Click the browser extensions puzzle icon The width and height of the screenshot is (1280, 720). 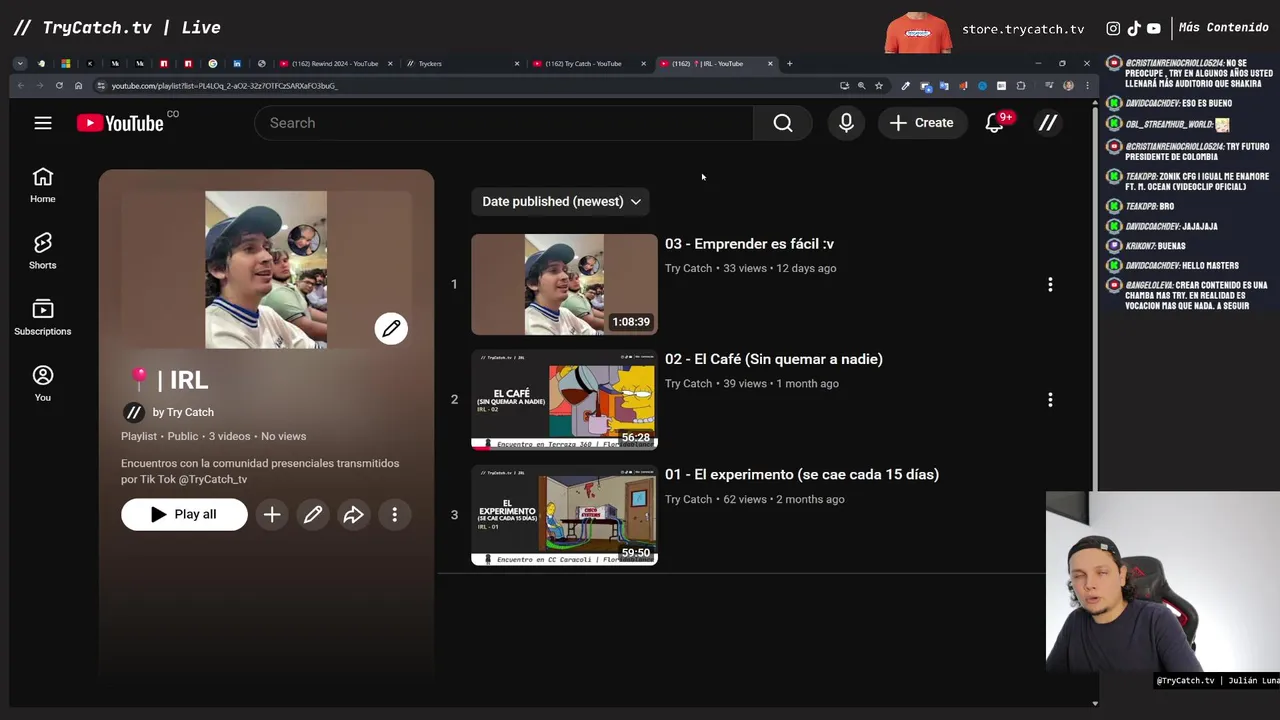pyautogui.click(x=1021, y=86)
